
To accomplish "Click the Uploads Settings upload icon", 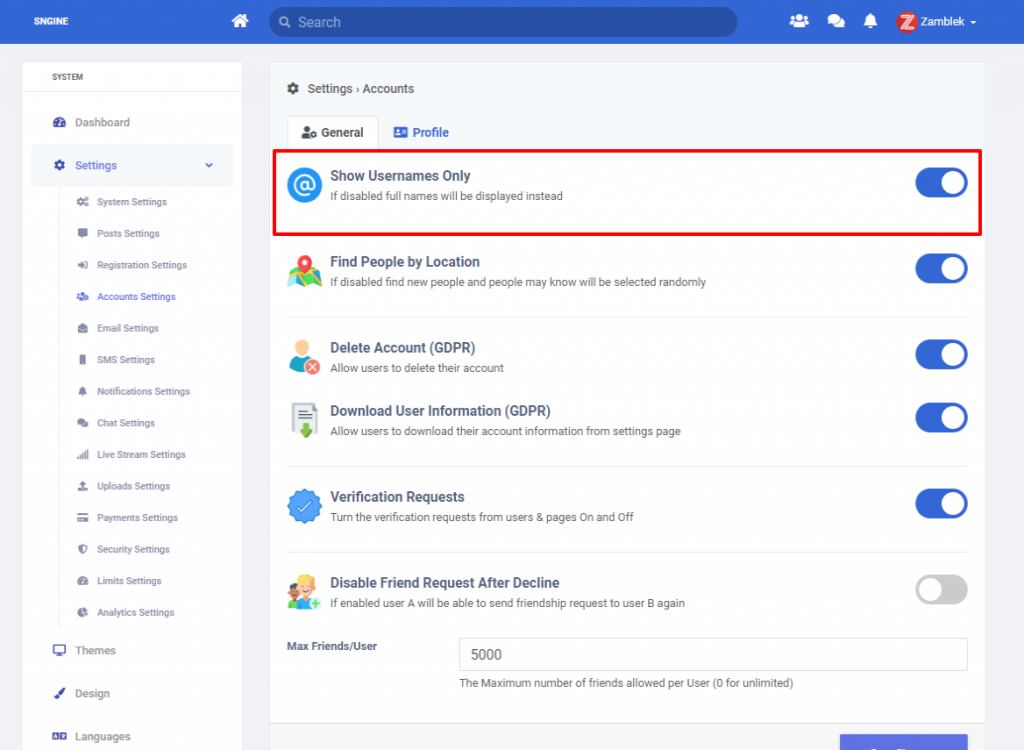I will pyautogui.click(x=82, y=486).
